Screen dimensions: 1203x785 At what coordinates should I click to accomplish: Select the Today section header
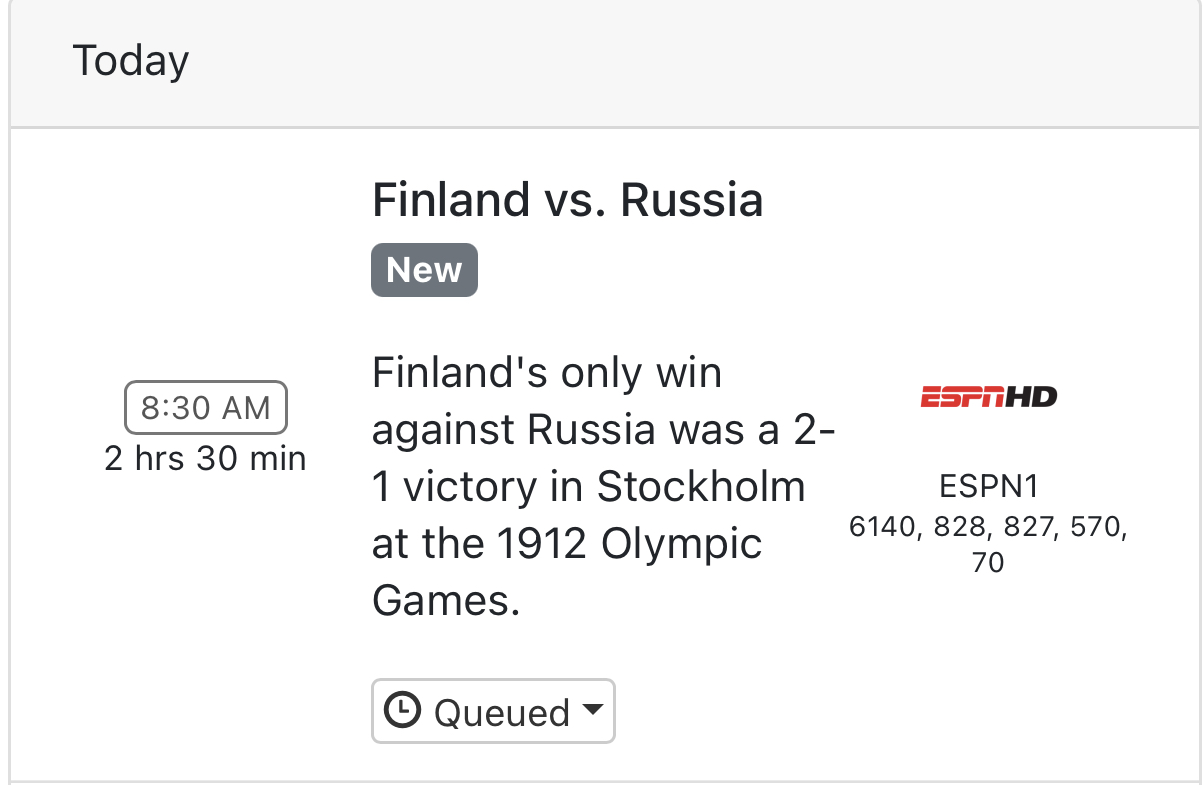coord(131,62)
